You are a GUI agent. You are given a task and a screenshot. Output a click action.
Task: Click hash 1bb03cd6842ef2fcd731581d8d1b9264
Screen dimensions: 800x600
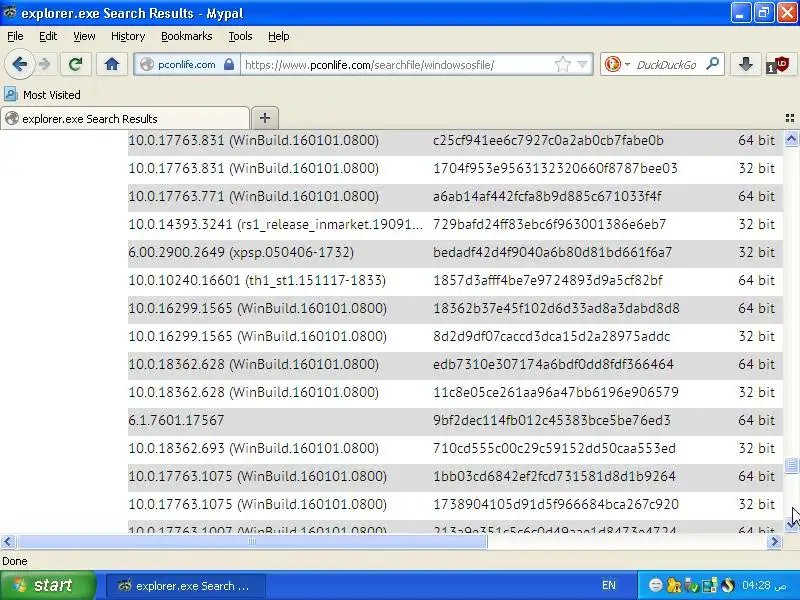(x=554, y=477)
